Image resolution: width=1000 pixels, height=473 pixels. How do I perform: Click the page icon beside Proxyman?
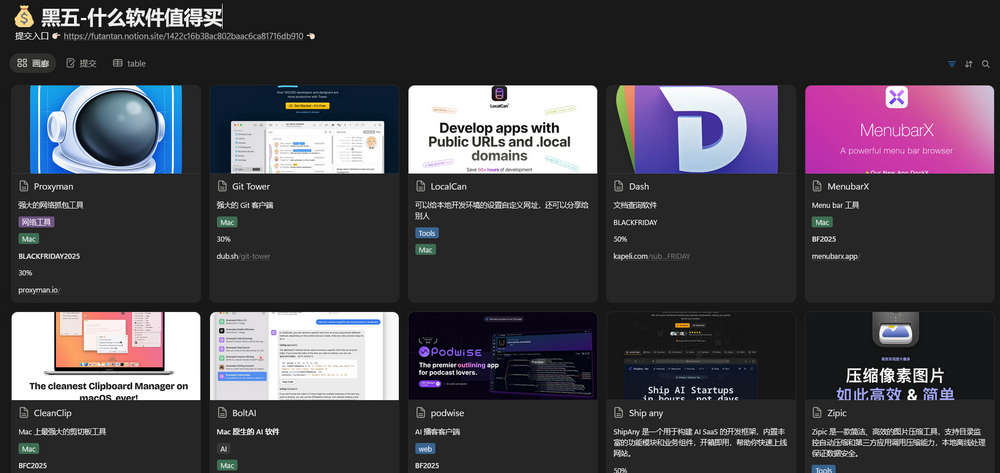point(24,186)
